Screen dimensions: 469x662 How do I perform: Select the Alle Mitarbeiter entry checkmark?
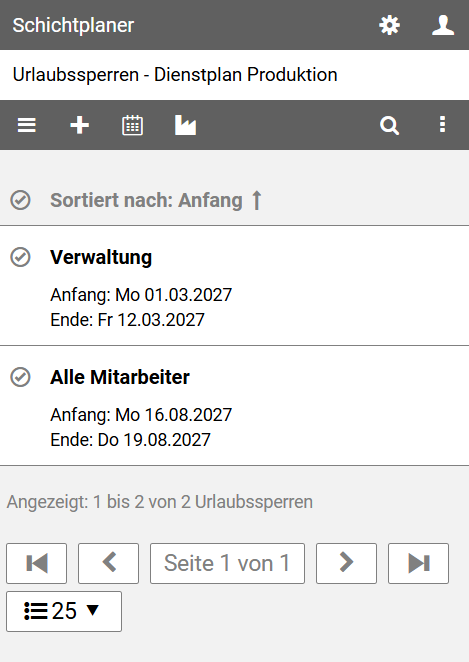(x=20, y=377)
